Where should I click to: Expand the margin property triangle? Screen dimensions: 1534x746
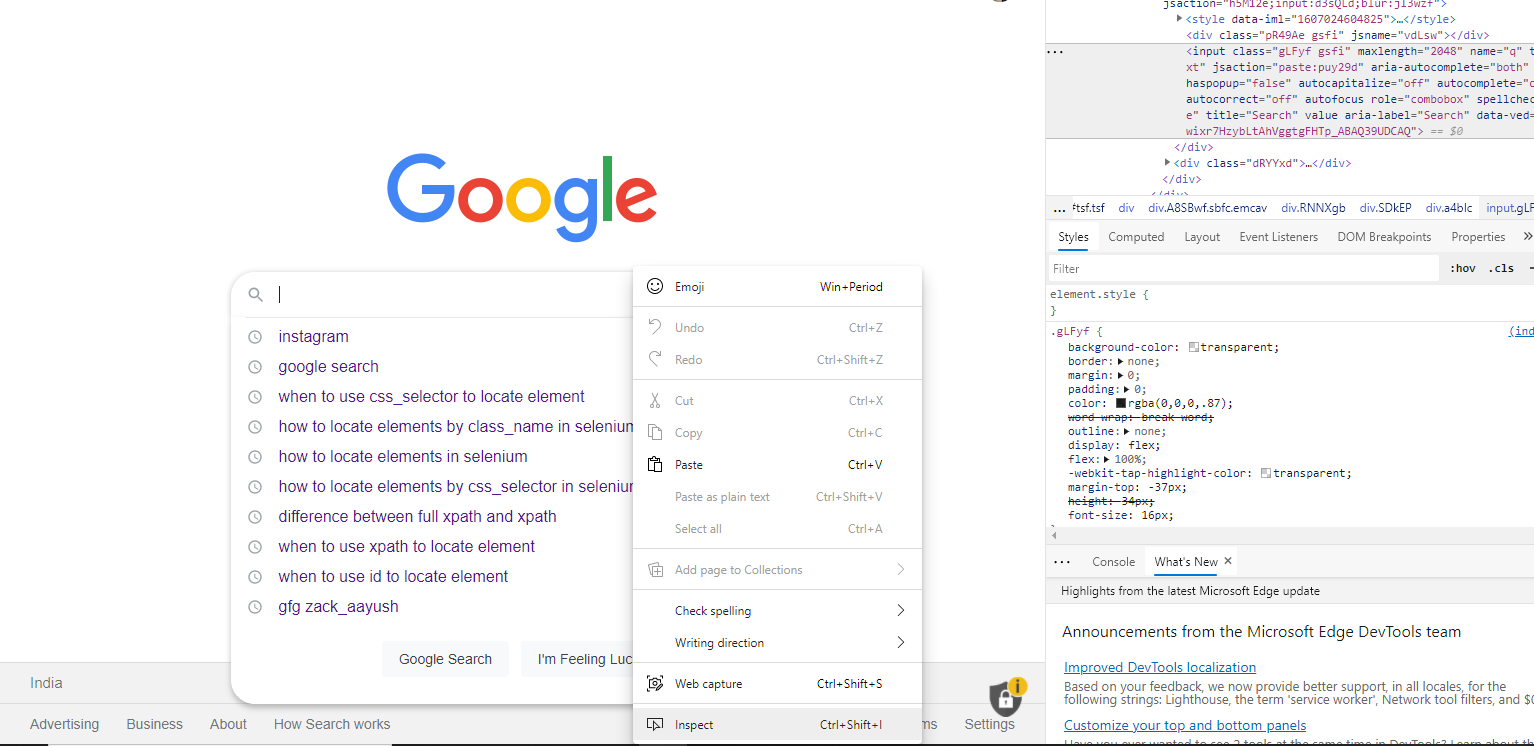(1121, 375)
